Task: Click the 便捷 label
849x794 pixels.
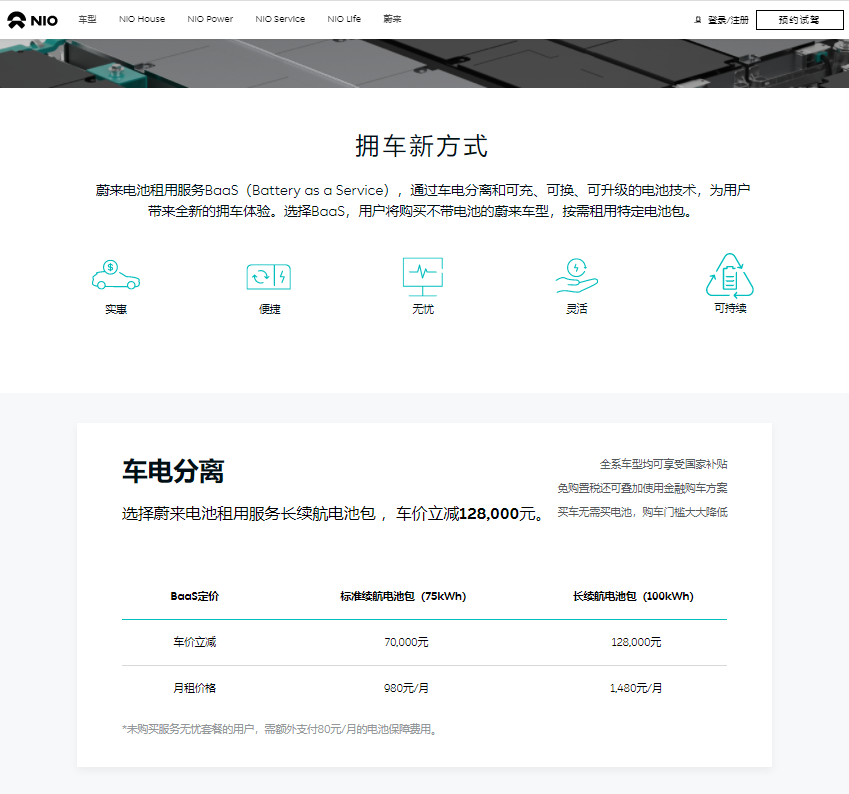Action: click(270, 309)
